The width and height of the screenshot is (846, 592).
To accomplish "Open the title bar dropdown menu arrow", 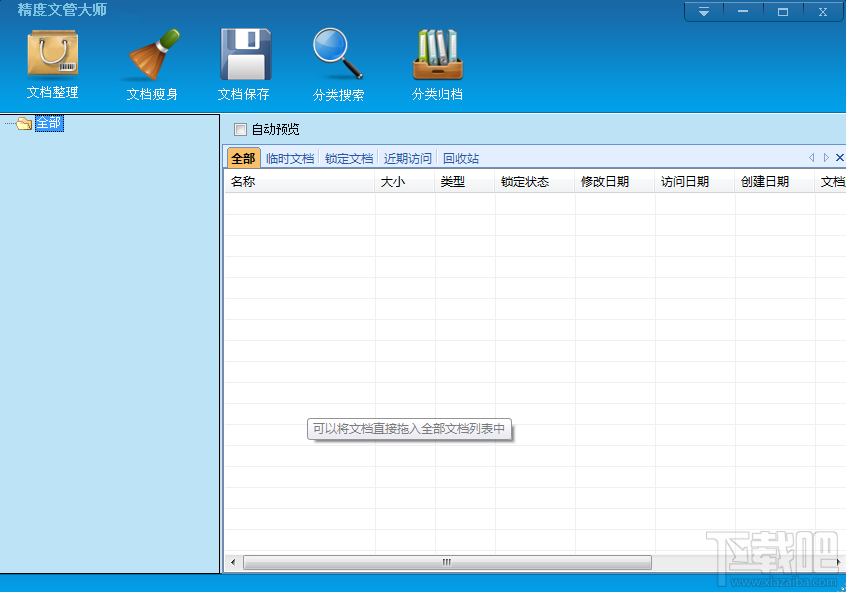I will point(704,12).
